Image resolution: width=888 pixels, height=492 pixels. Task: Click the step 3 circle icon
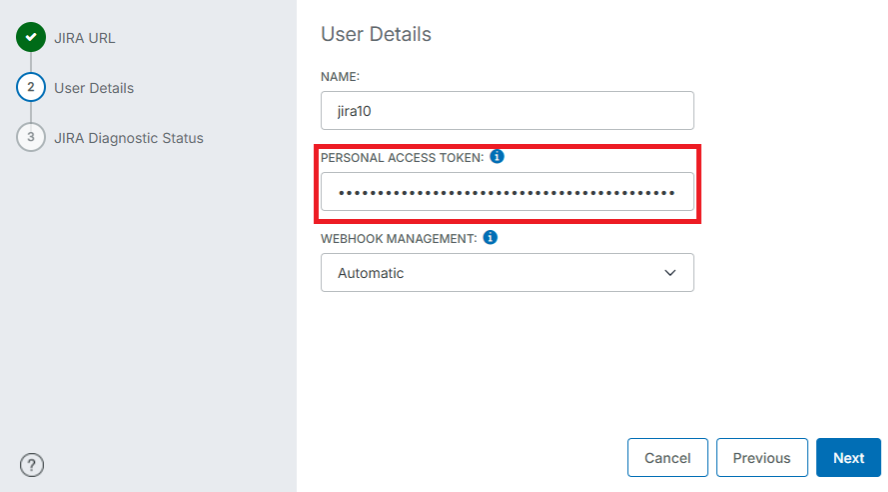(31, 138)
